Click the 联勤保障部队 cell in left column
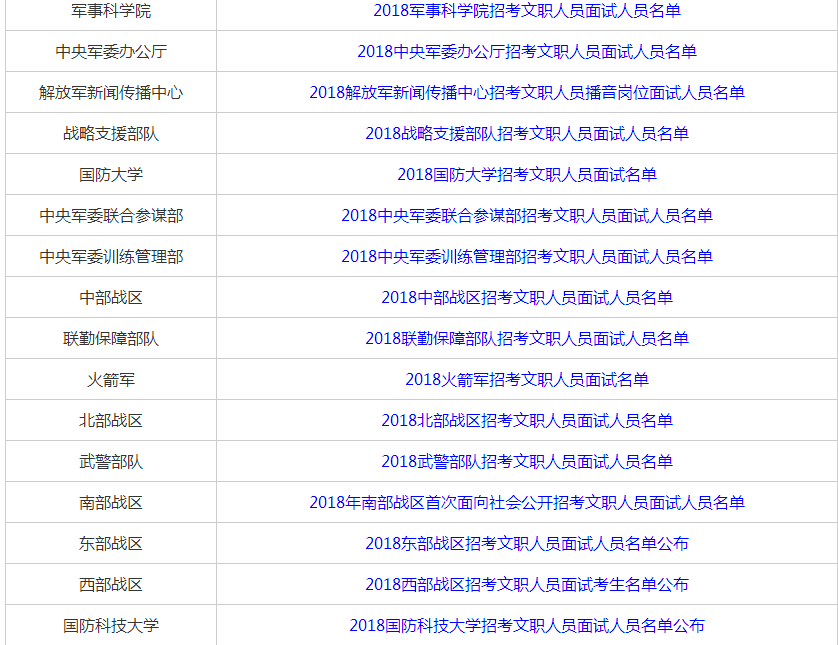Viewport: 838px width, 645px height. tap(111, 338)
